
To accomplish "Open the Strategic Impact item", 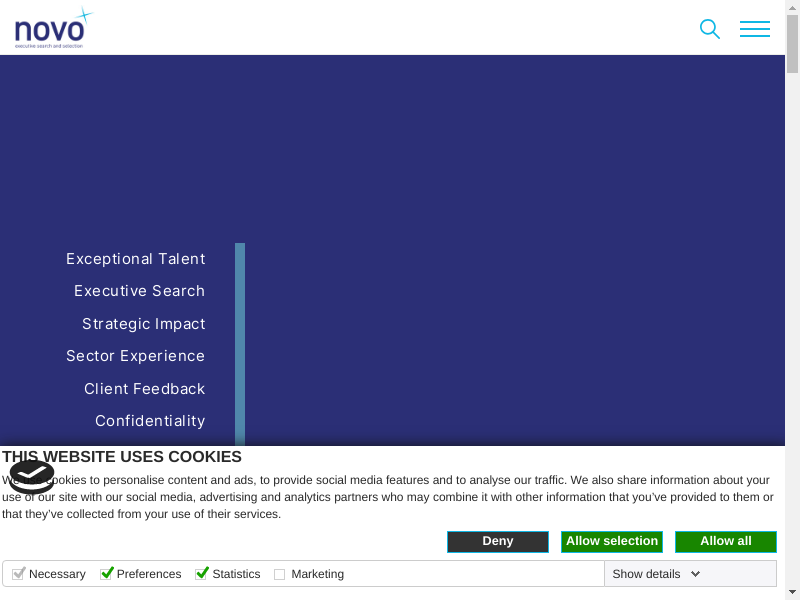I will point(143,324).
